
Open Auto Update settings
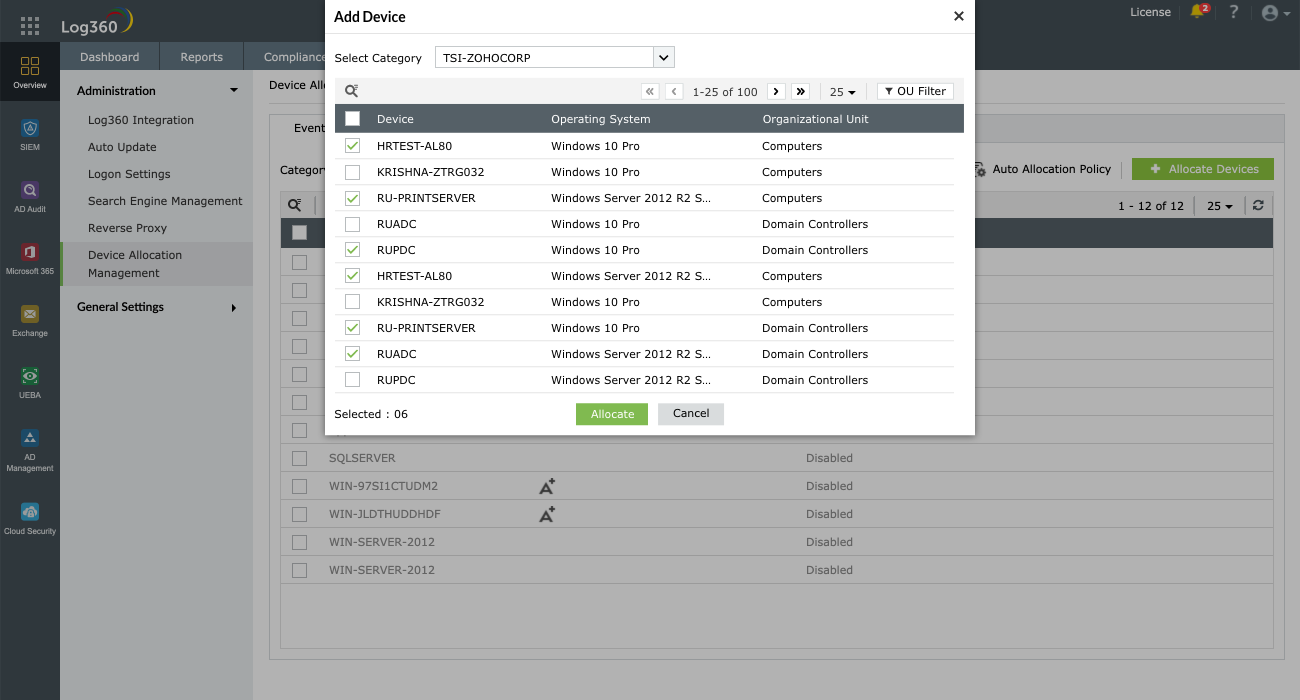pyautogui.click(x=122, y=147)
